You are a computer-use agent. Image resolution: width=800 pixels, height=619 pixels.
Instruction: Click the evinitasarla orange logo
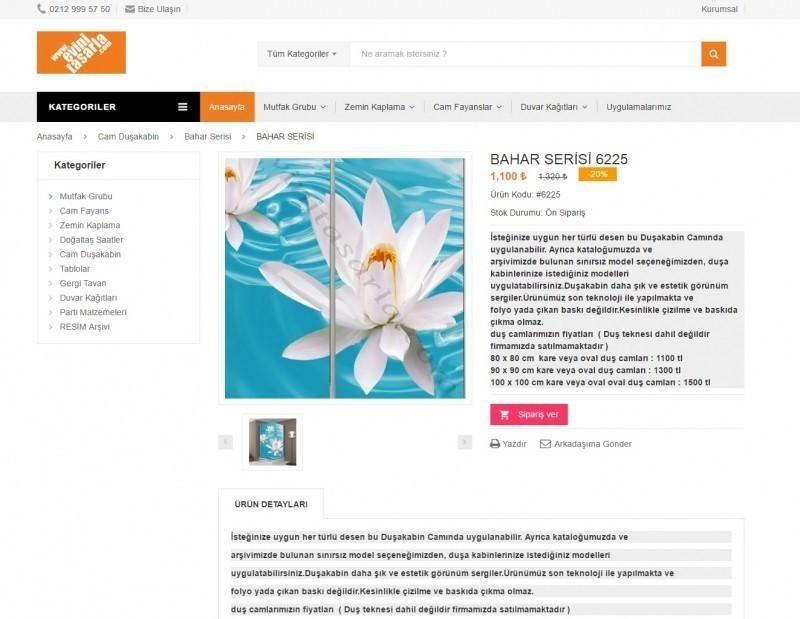pyautogui.click(x=81, y=53)
